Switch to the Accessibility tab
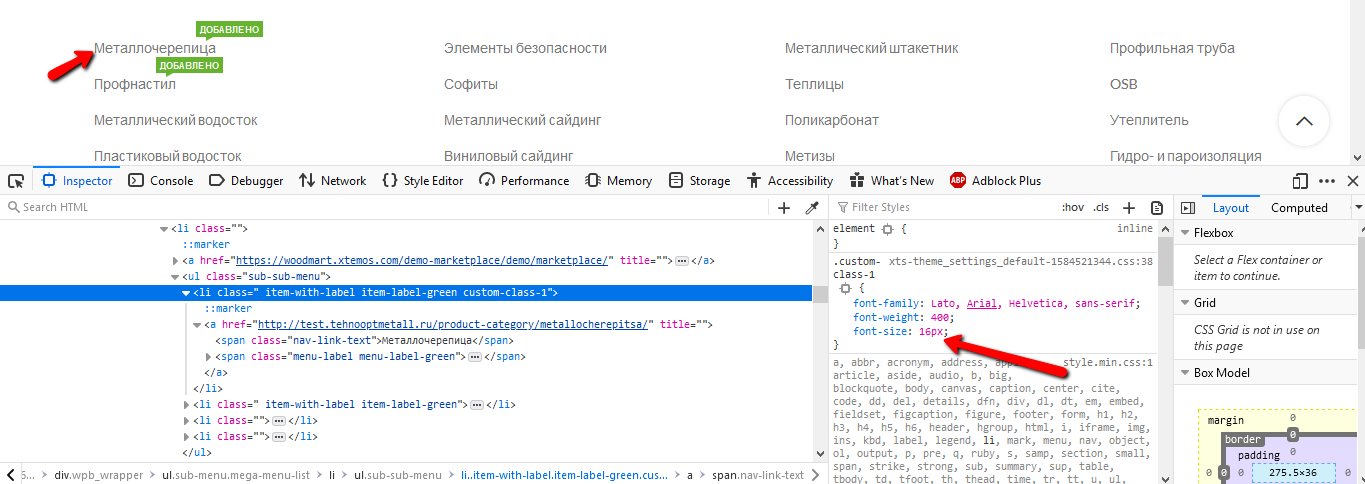 pyautogui.click(x=790, y=181)
